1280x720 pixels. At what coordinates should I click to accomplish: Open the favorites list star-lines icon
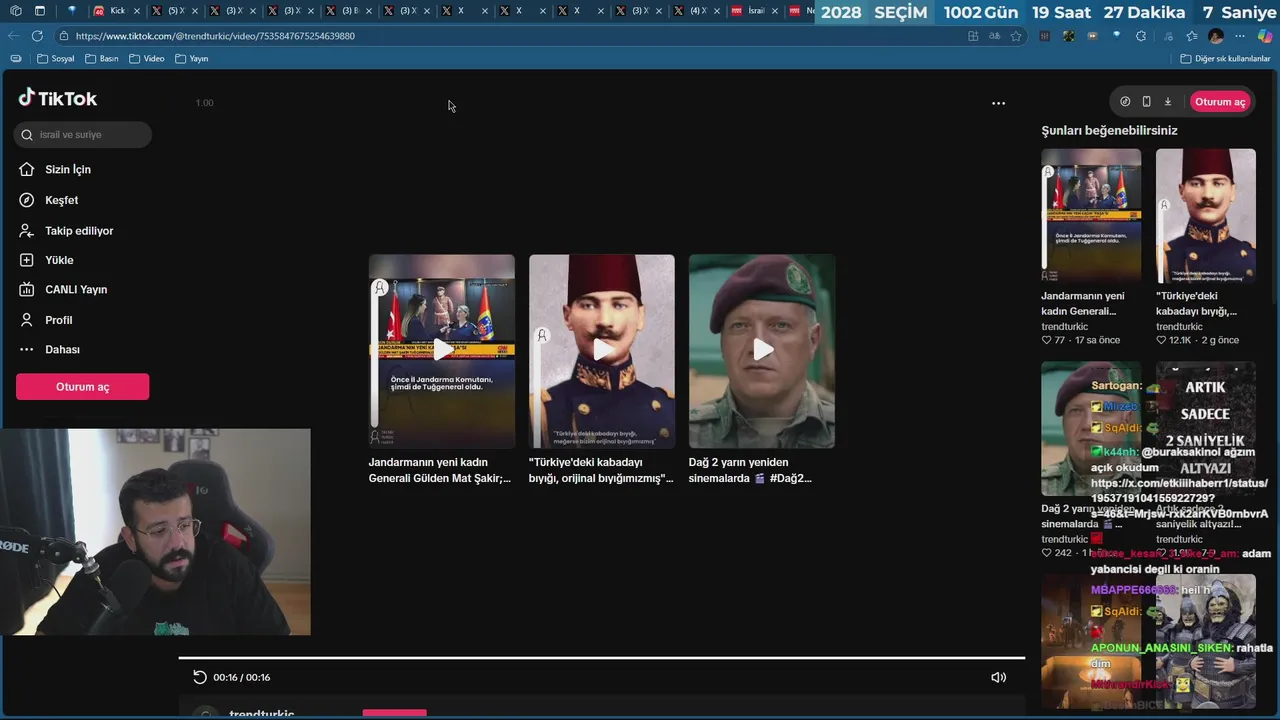click(x=1190, y=36)
